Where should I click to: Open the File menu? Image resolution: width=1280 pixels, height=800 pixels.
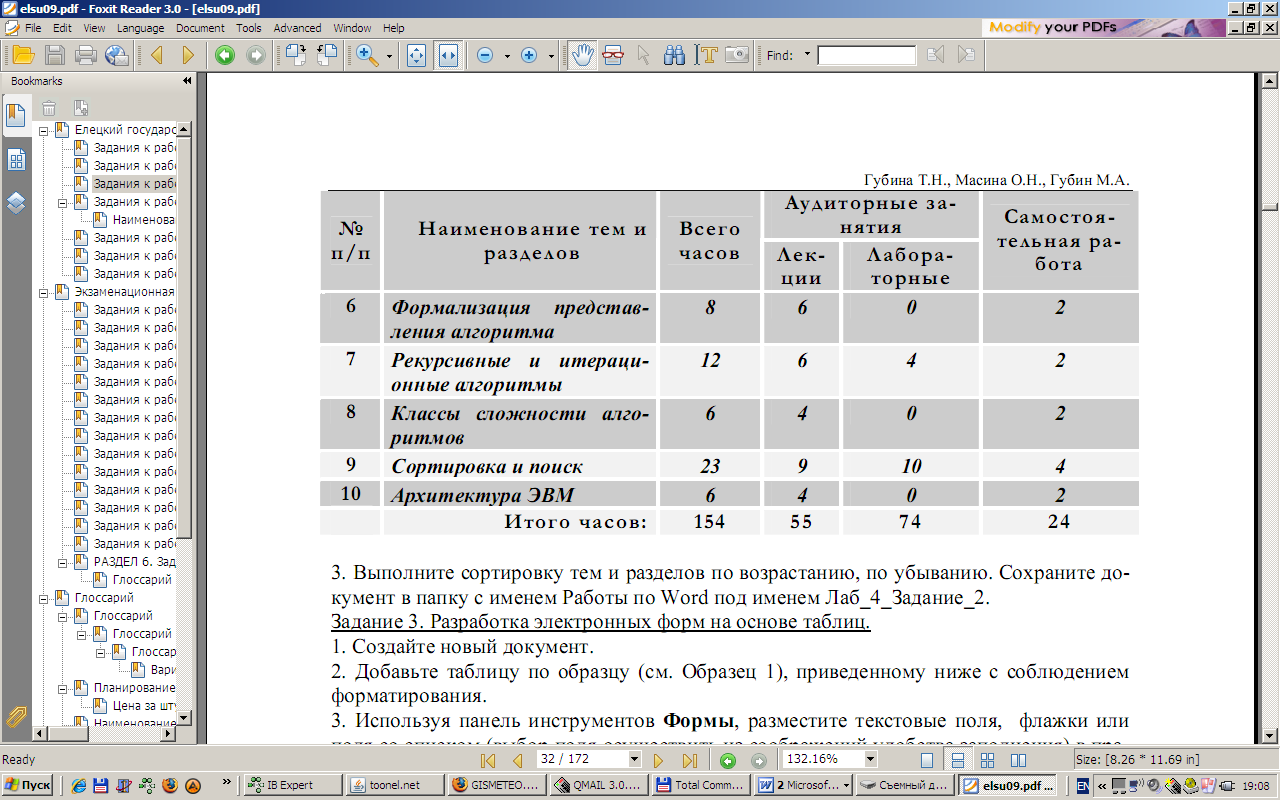pos(32,28)
